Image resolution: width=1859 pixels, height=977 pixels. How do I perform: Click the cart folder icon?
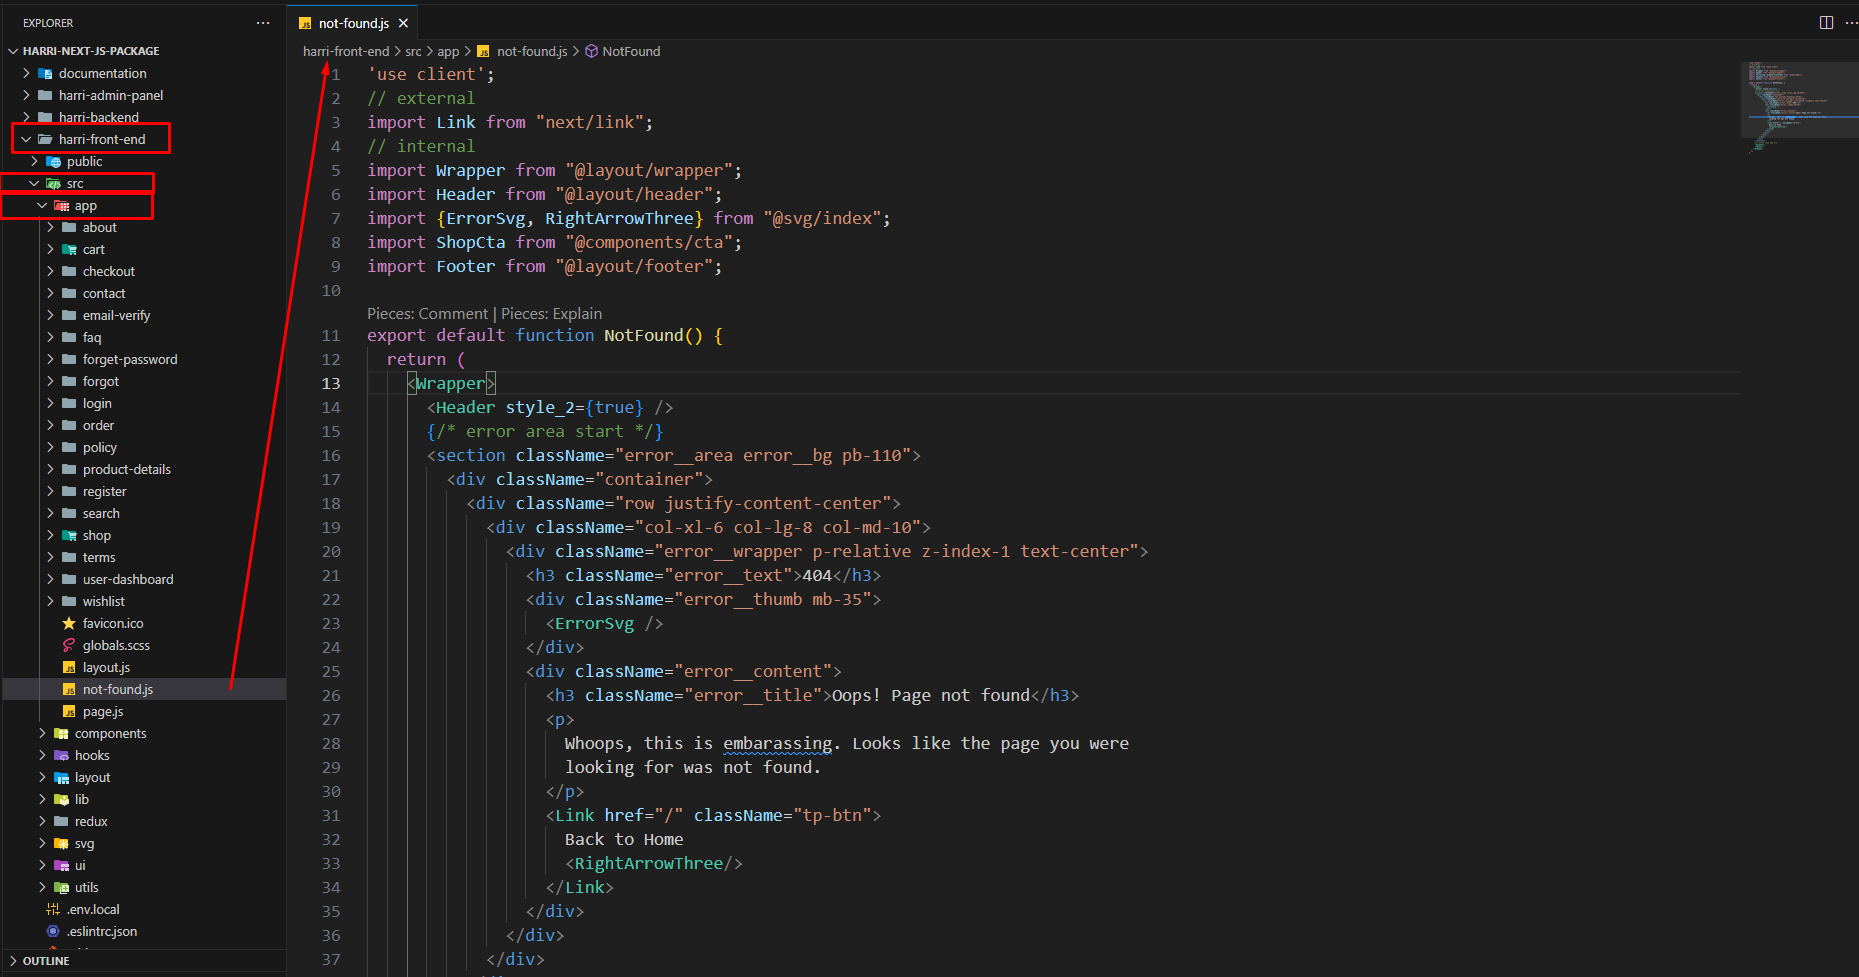(x=69, y=249)
